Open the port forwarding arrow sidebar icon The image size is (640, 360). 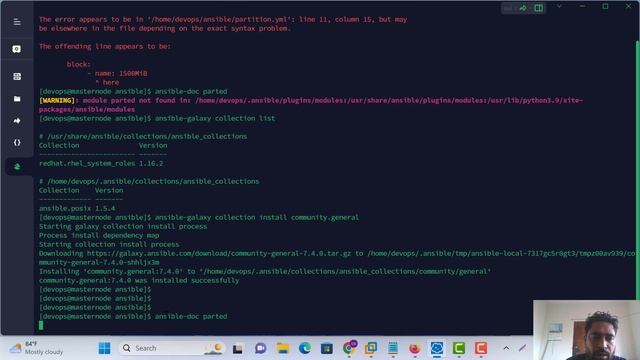(x=17, y=121)
